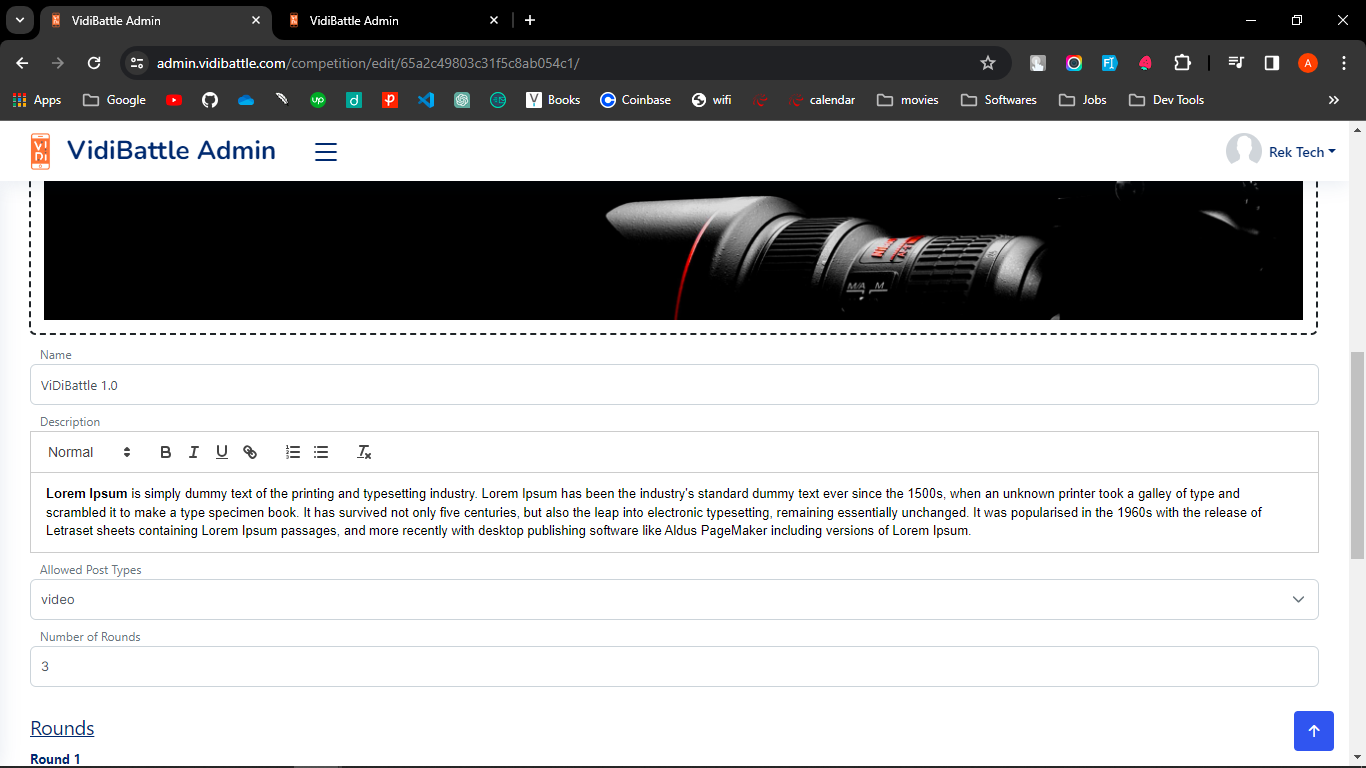Open the OneDrive cloud bookmark

pos(246,100)
